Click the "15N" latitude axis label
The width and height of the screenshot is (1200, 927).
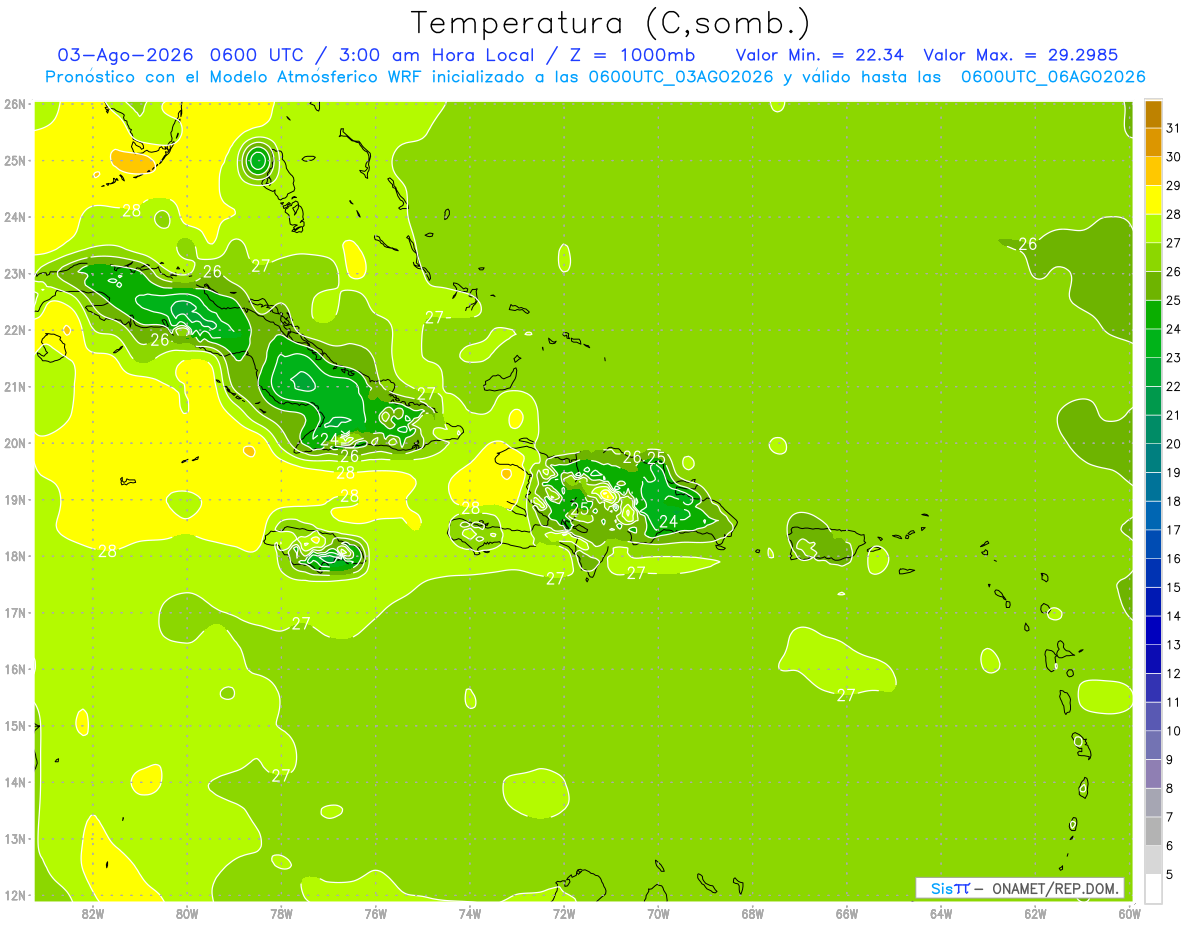pos(15,725)
